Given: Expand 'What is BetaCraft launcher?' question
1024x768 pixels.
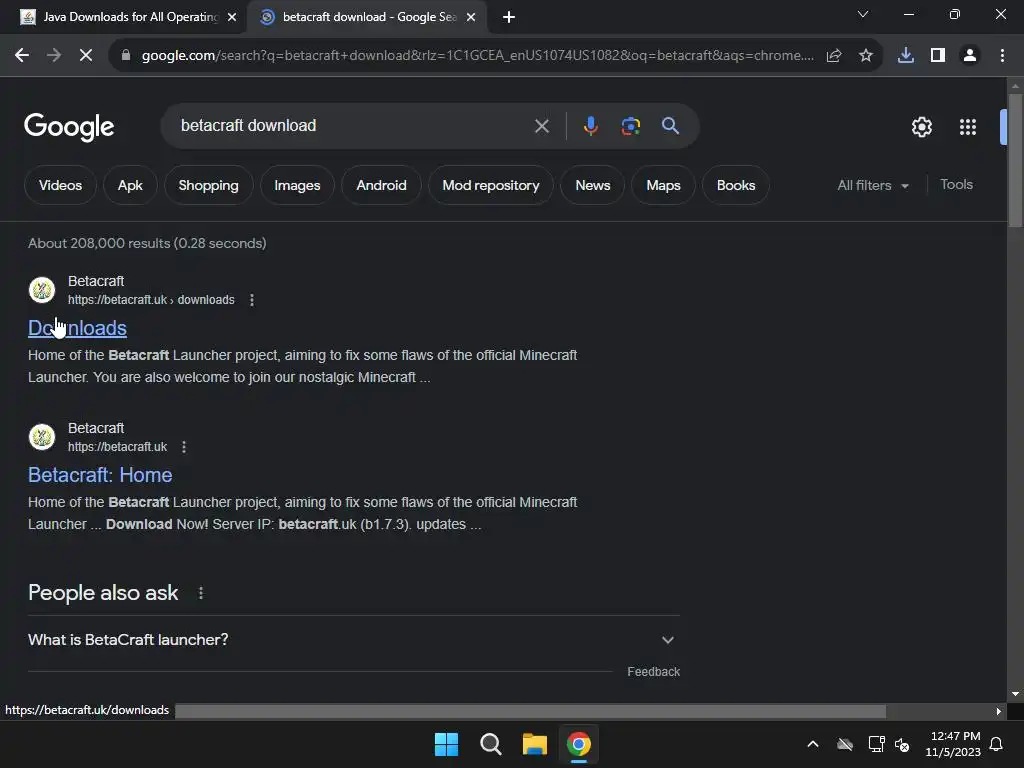Looking at the screenshot, I should [353, 640].
